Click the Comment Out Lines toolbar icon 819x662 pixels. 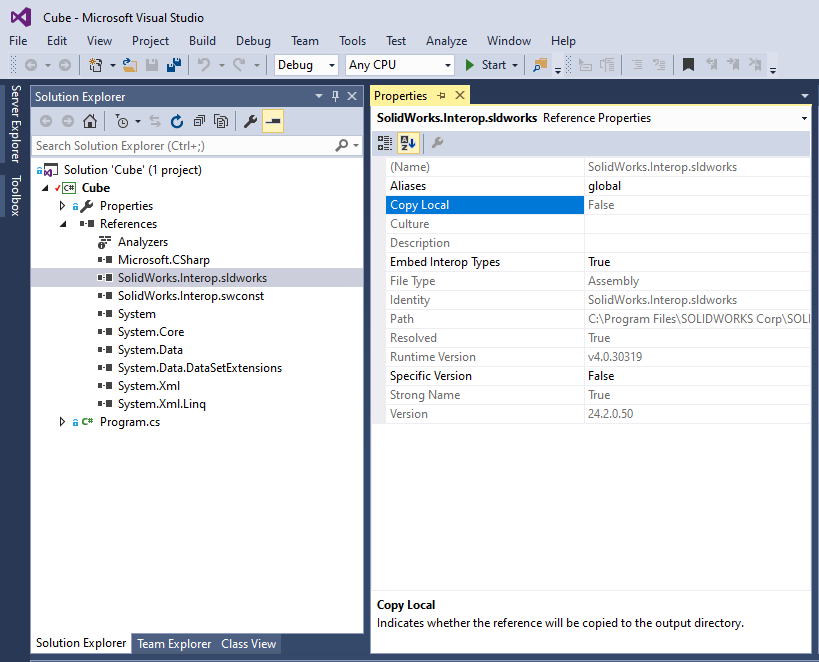(x=637, y=65)
